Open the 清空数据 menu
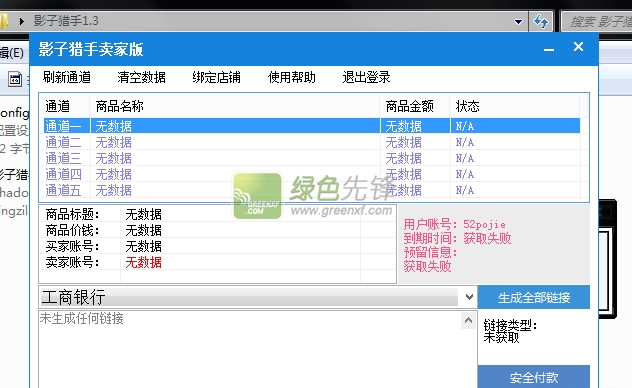632x388 pixels. click(141, 77)
